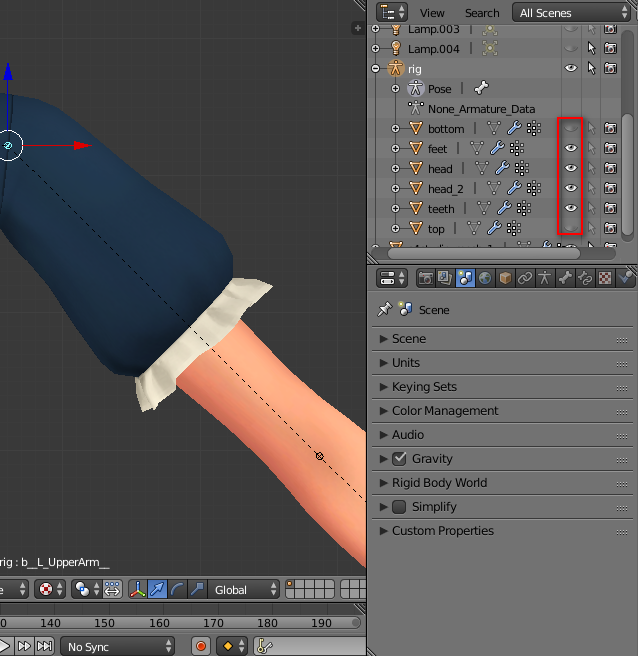Expand the Scene panel
The image size is (638, 656).
click(x=502, y=339)
